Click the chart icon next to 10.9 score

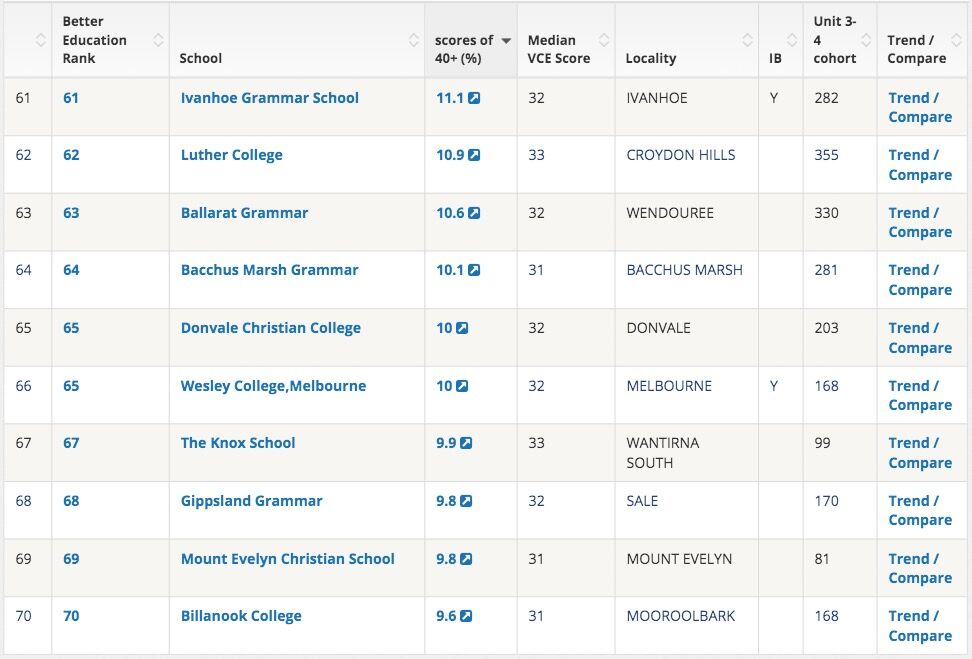[x=474, y=156]
